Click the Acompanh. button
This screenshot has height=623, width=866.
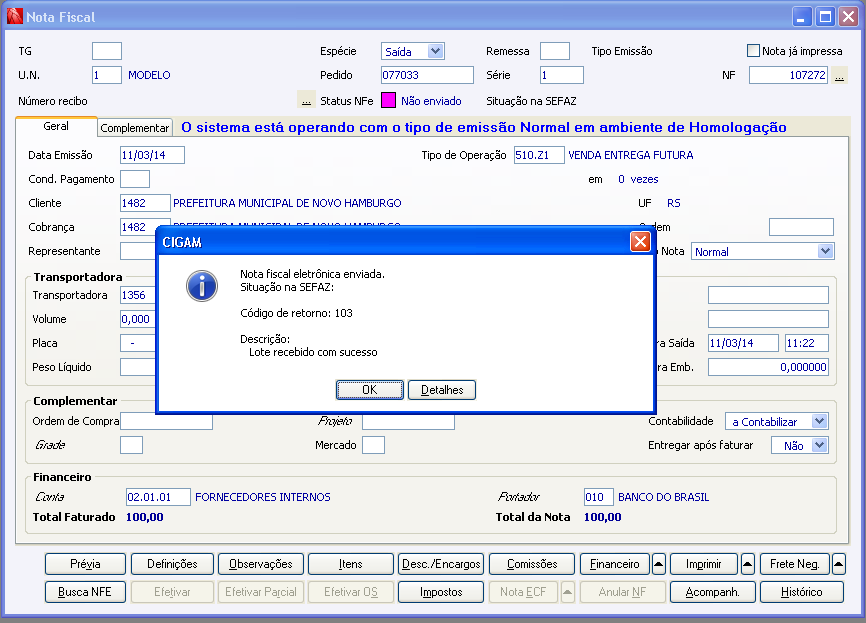click(712, 592)
